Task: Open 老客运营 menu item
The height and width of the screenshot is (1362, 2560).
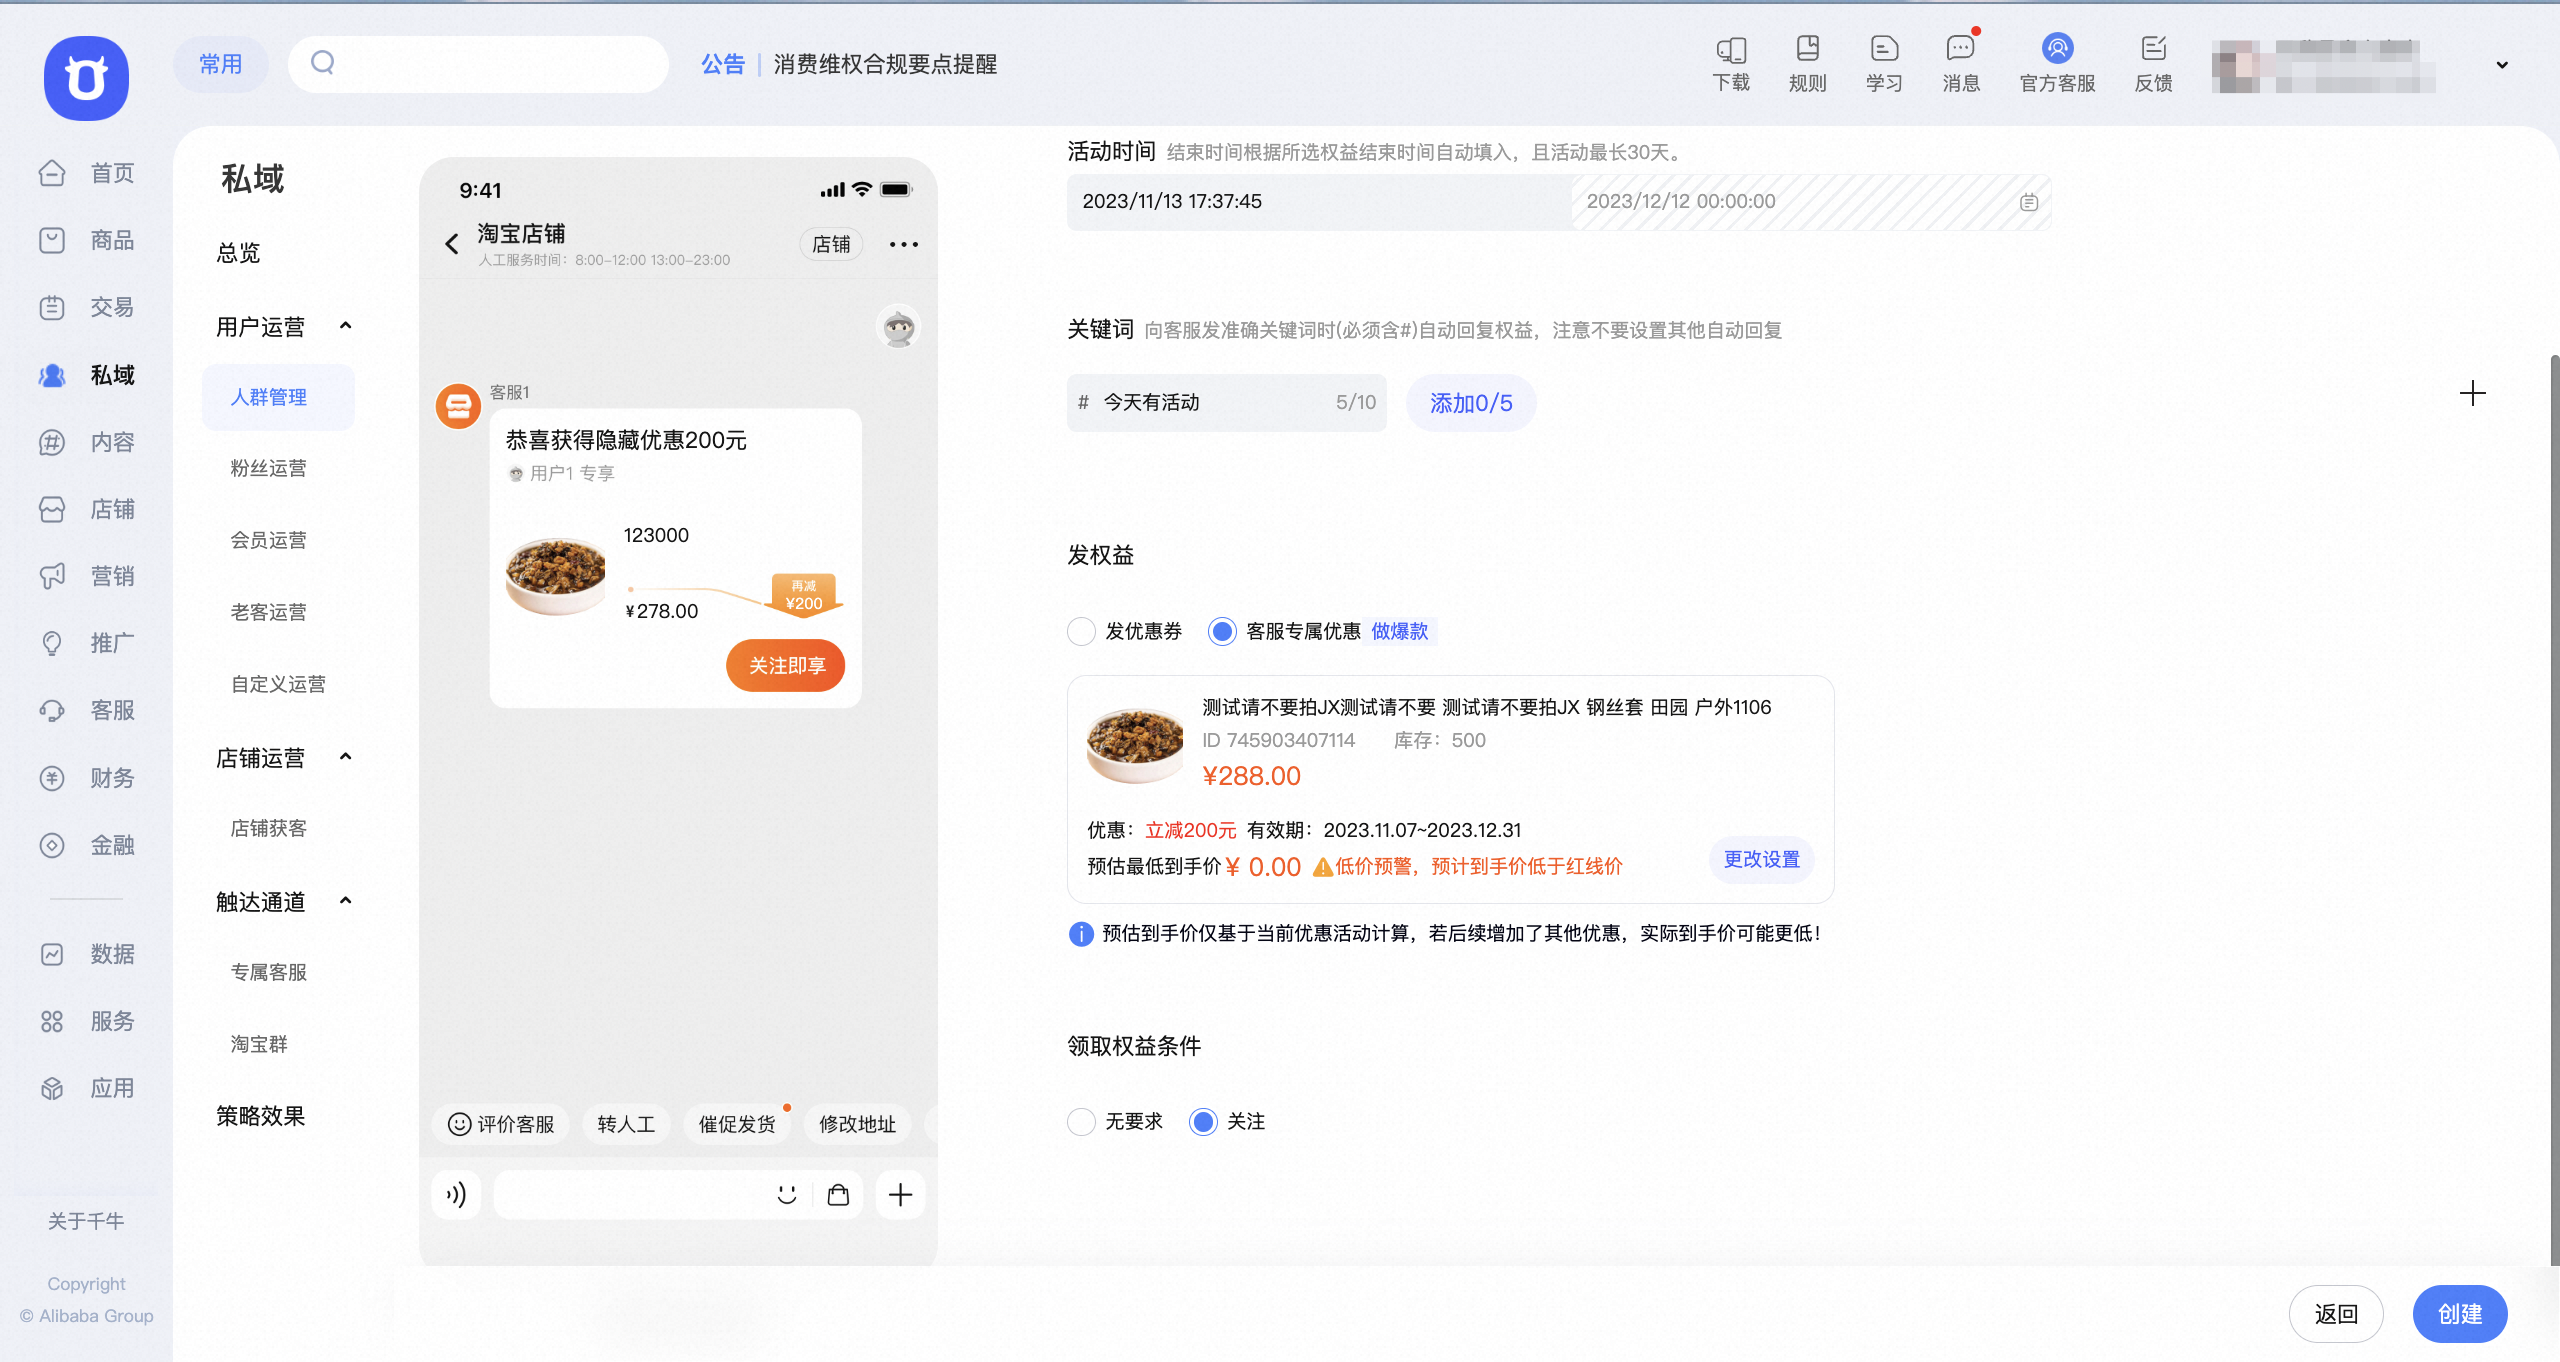Action: (268, 612)
